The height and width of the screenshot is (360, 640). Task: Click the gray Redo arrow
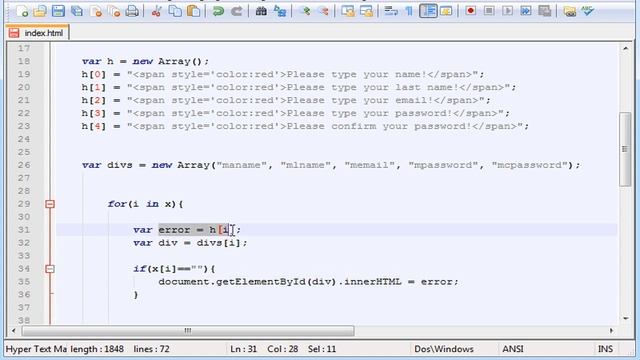(236, 11)
